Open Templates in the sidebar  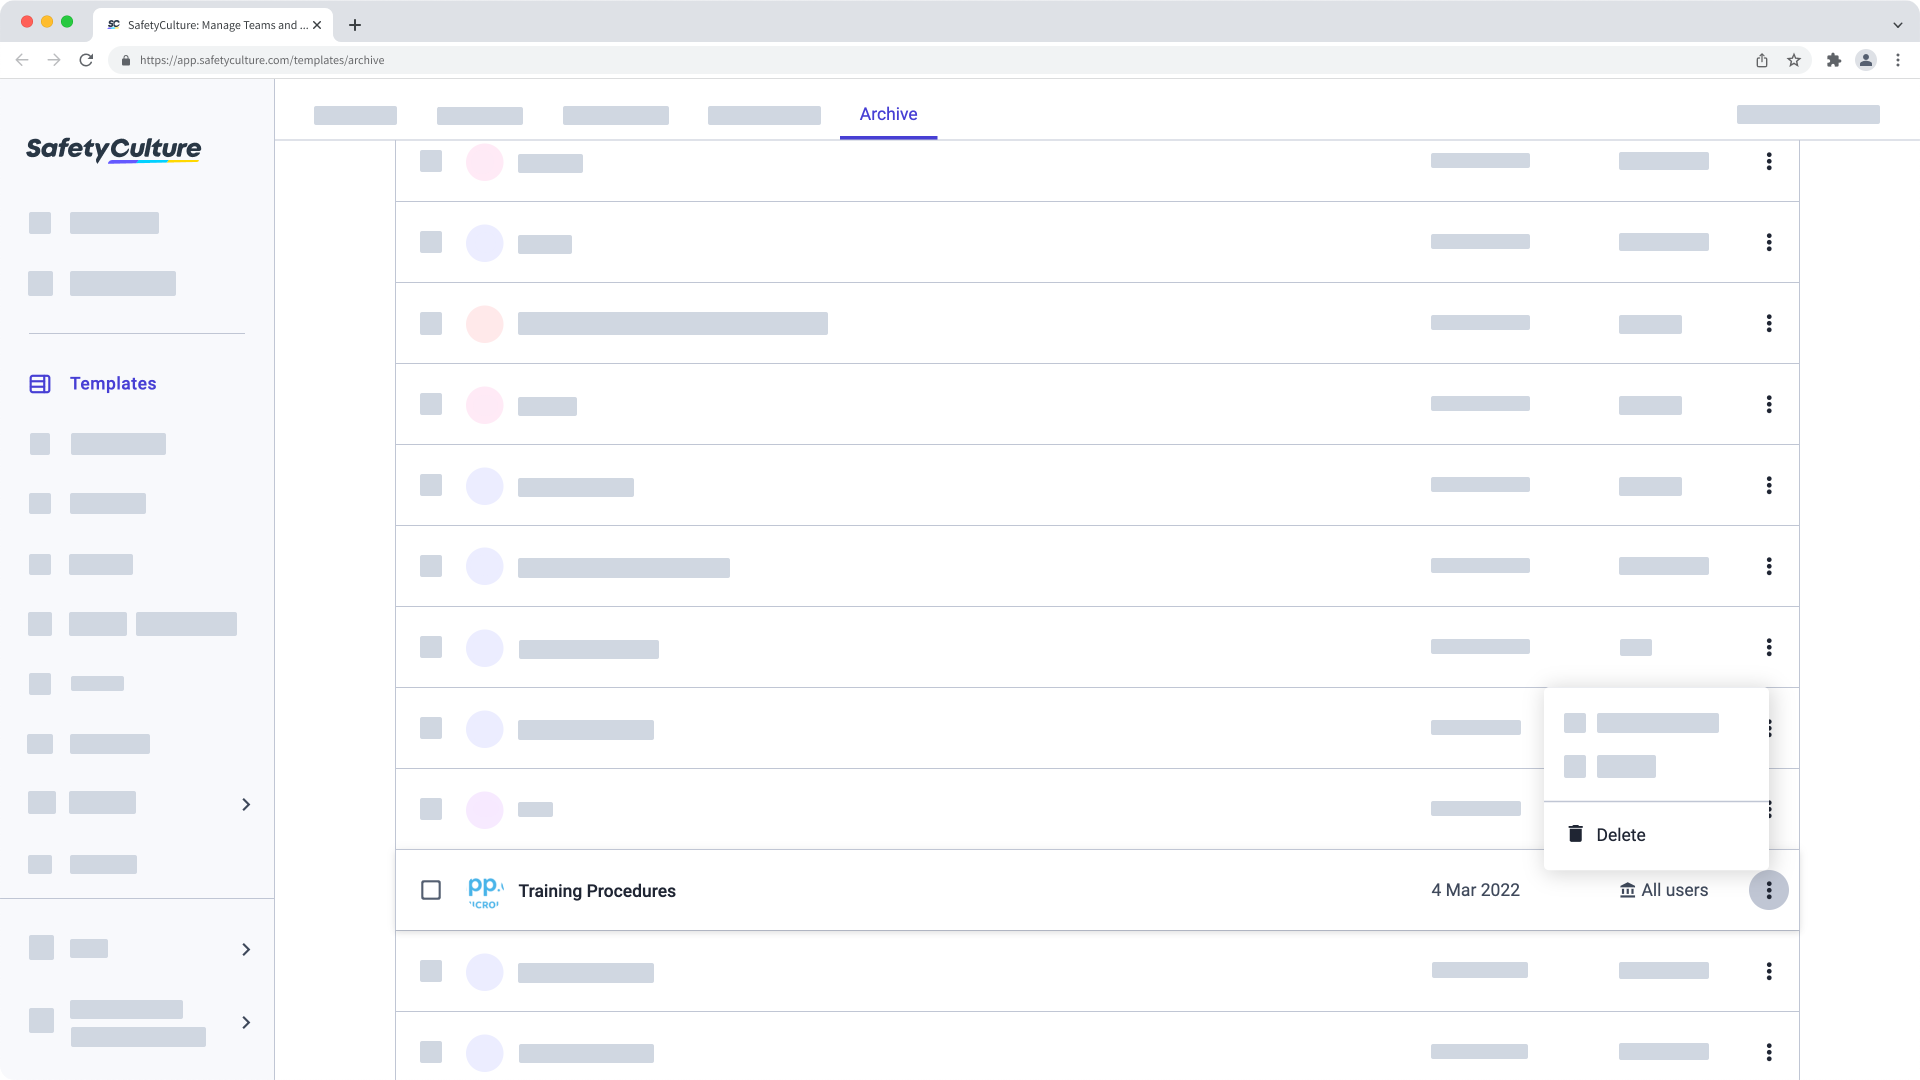[x=113, y=384]
